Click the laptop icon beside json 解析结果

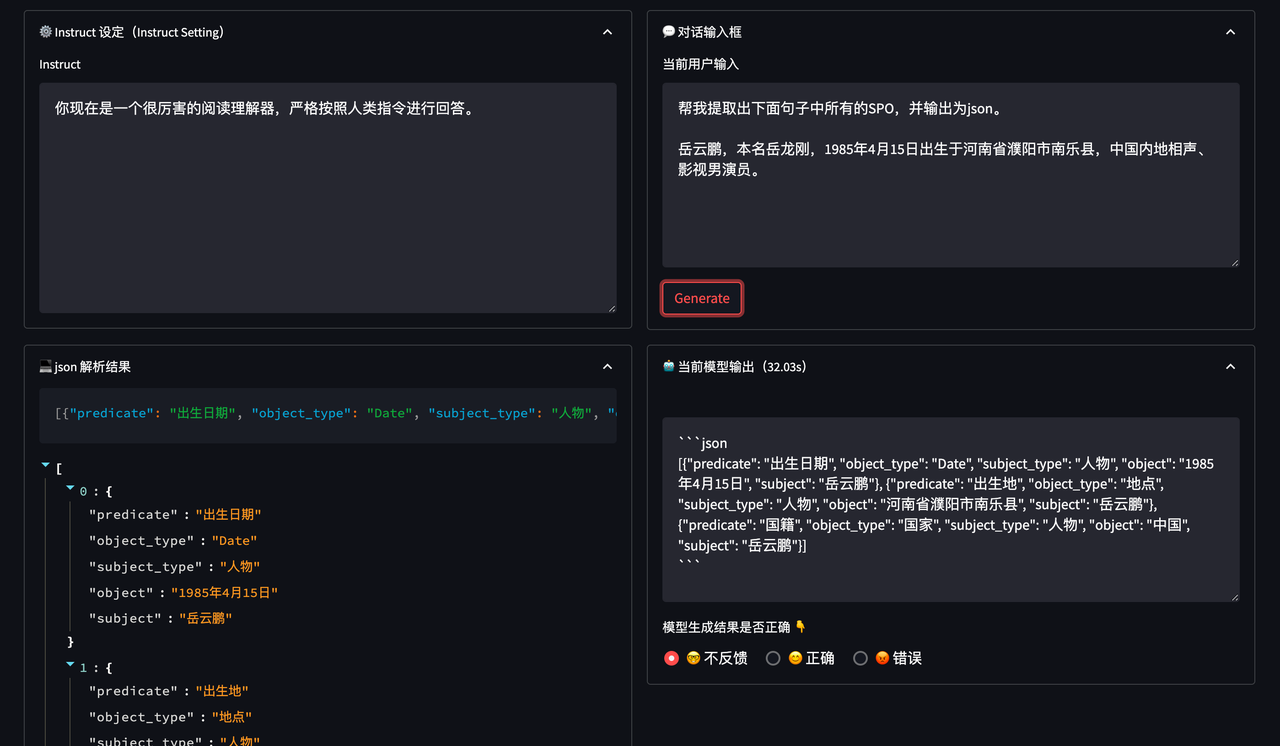46,367
